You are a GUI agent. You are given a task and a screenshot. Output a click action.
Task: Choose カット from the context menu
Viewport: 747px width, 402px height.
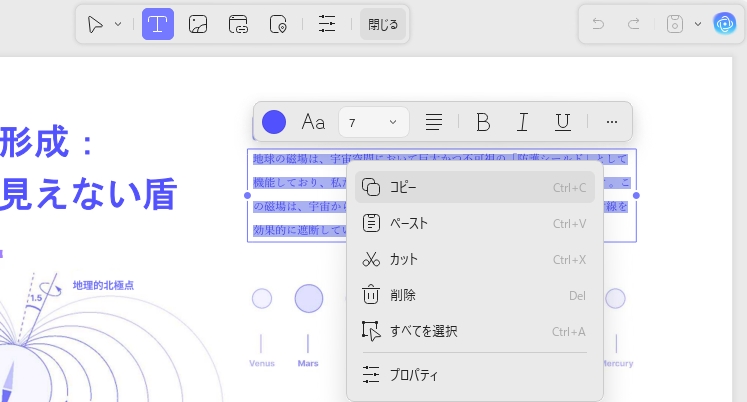tap(474, 260)
